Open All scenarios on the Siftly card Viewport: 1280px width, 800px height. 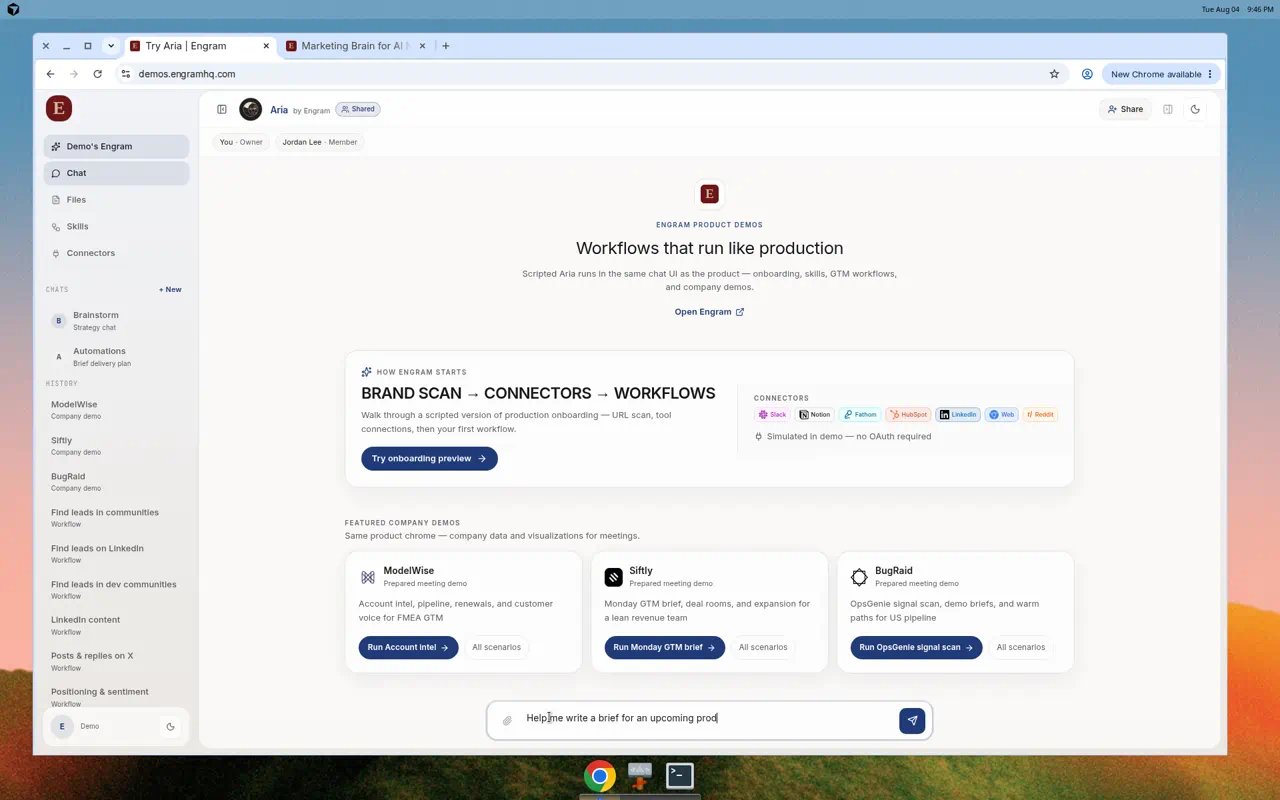coord(763,648)
